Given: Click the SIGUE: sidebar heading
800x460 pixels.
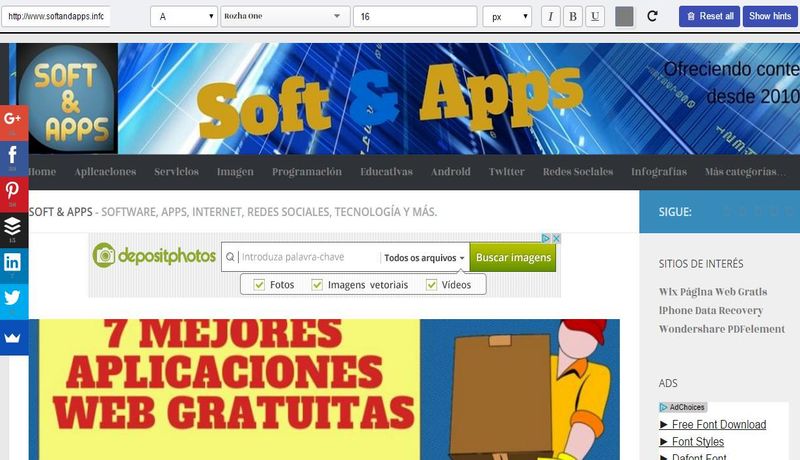Looking at the screenshot, I should tap(675, 212).
